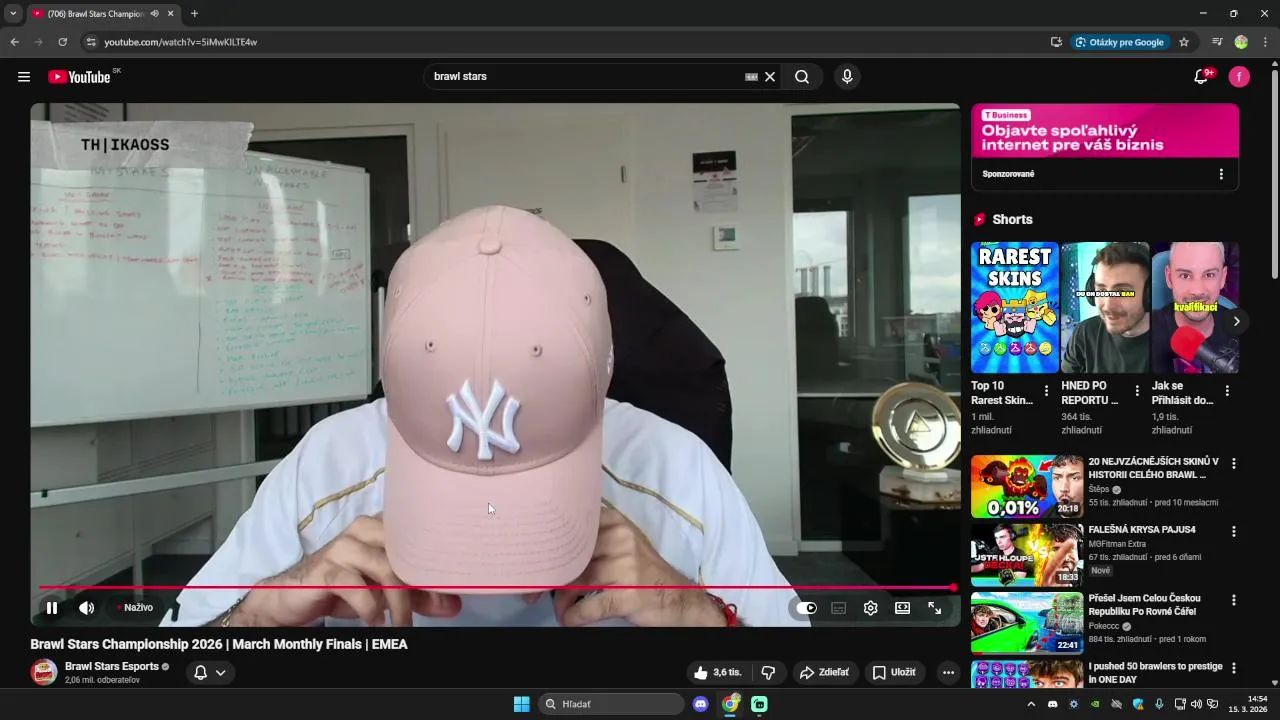Toggle subtitles in the player
Viewport: 1280px width, 720px height.
(x=839, y=608)
